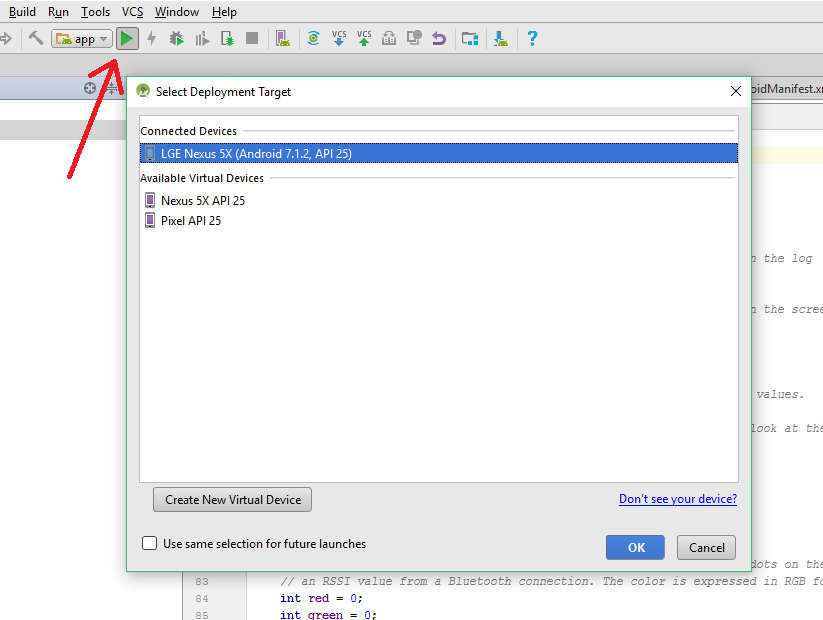Screen dimensions: 823x620
Task: Click the Stop process square icon
Action: [x=251, y=38]
